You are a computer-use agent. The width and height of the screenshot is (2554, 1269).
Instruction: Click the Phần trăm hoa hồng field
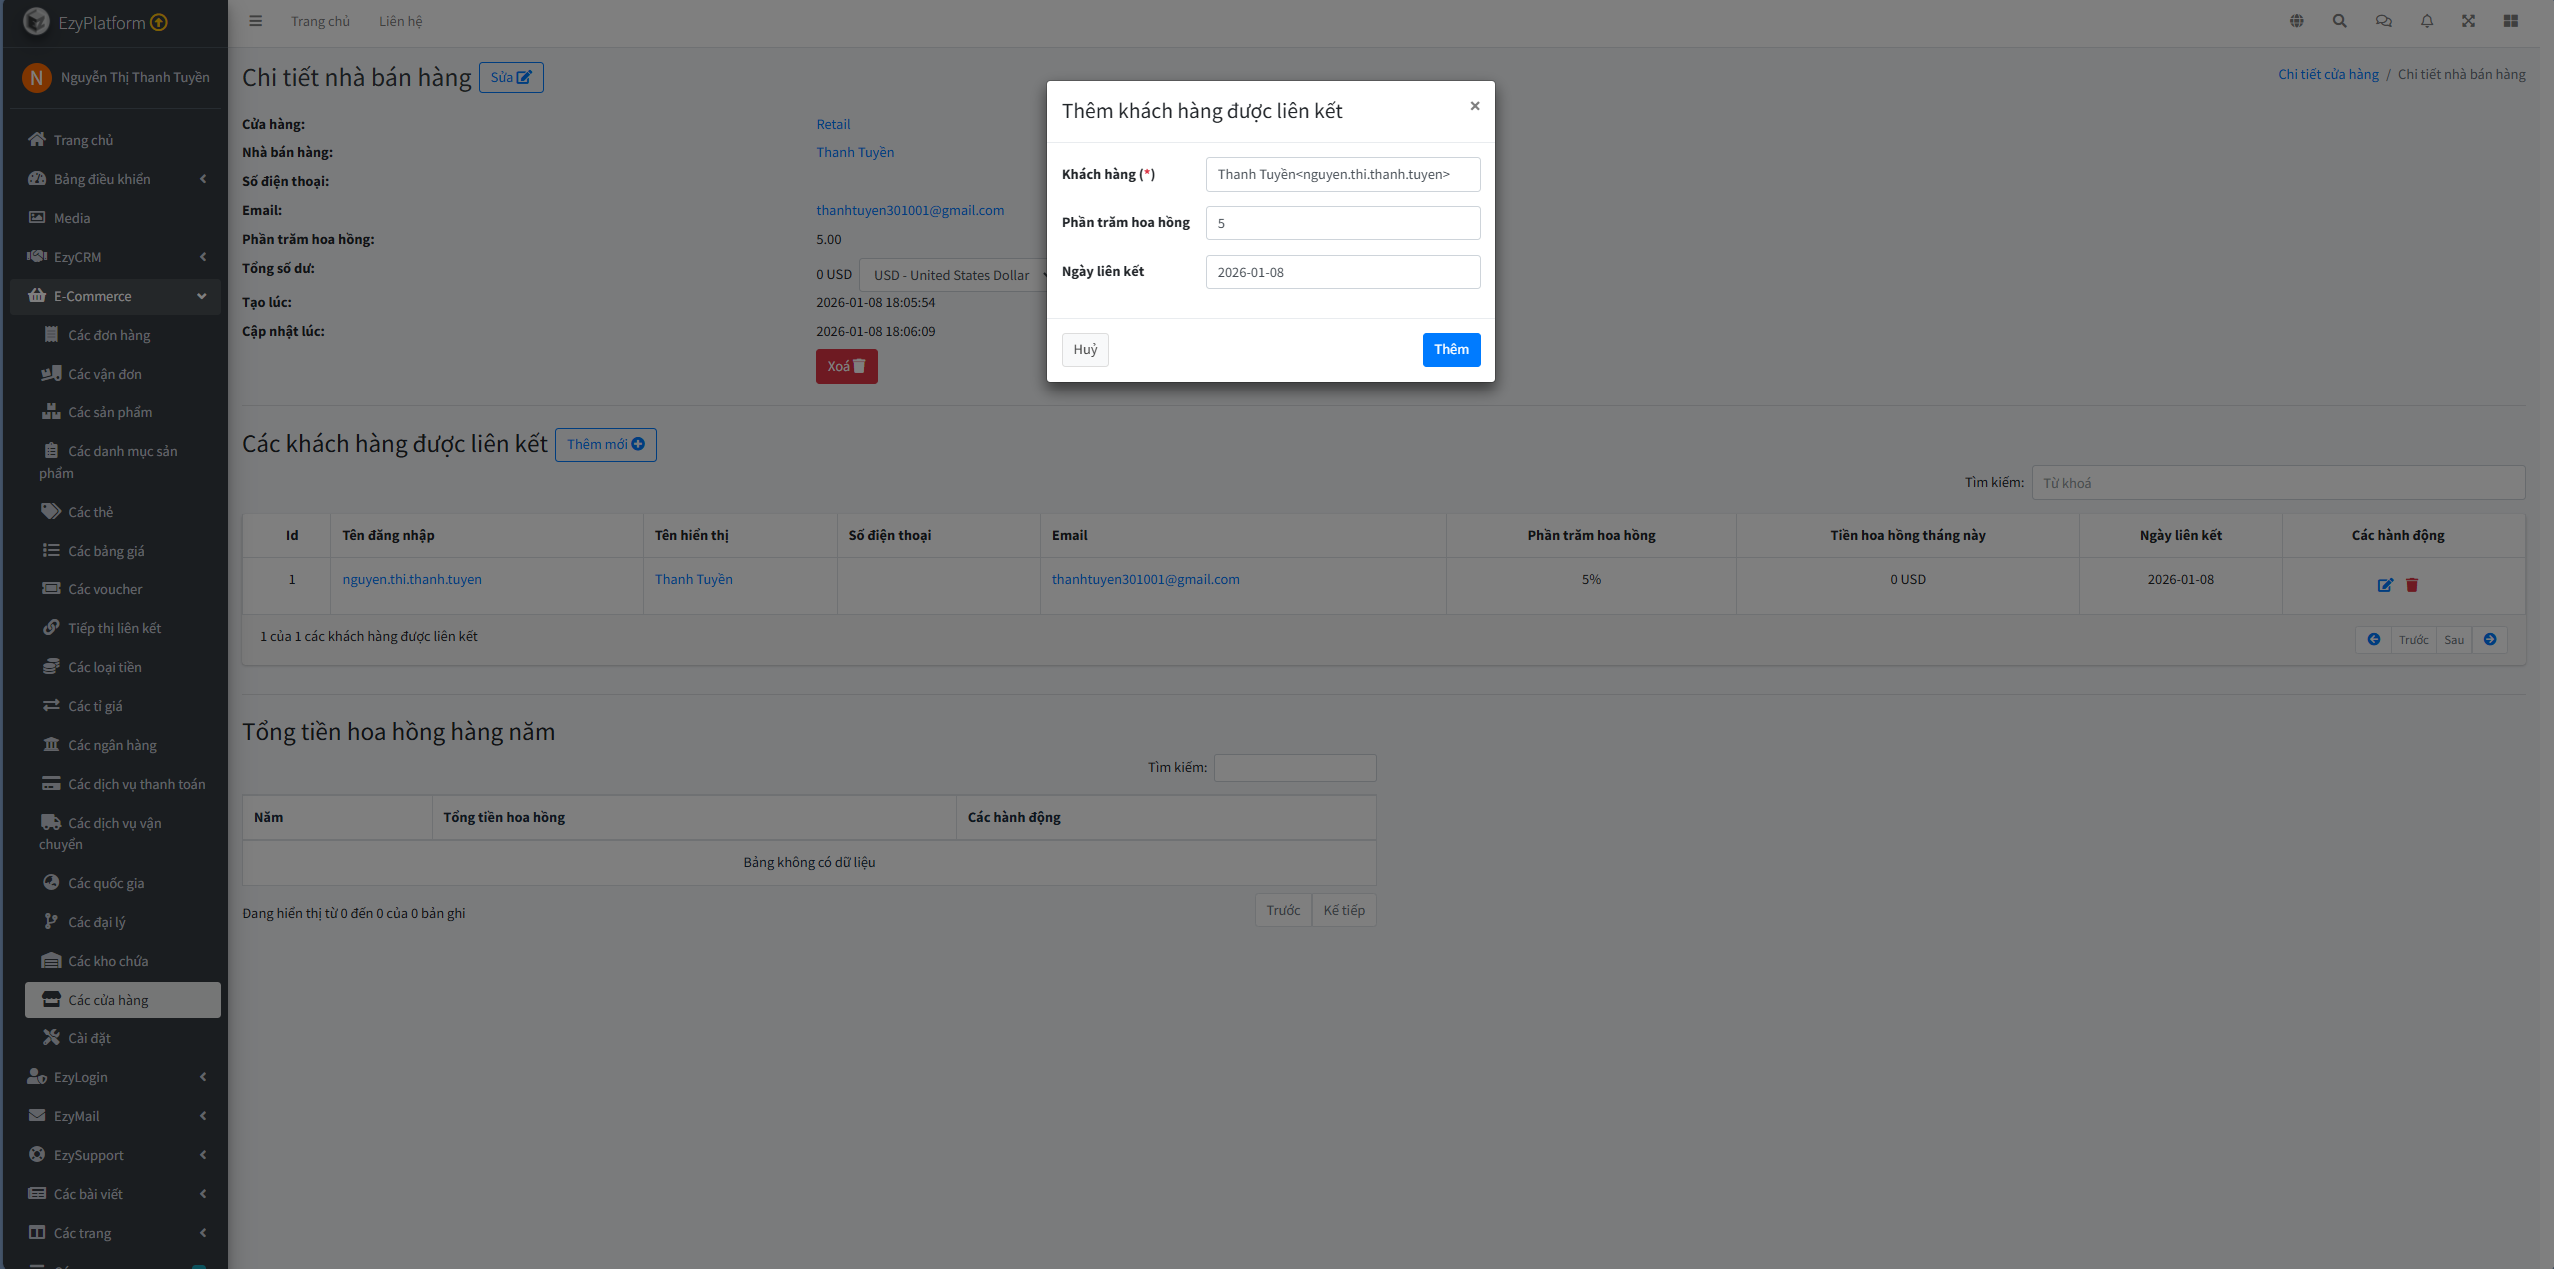click(1342, 223)
